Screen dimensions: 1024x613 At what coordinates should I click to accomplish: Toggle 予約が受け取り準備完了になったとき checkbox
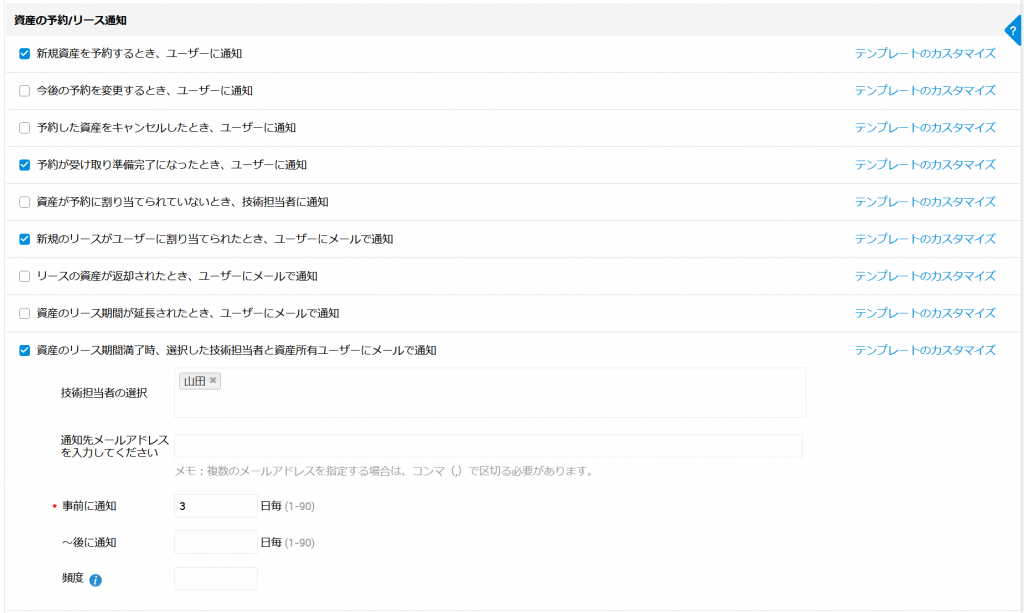(x=25, y=165)
